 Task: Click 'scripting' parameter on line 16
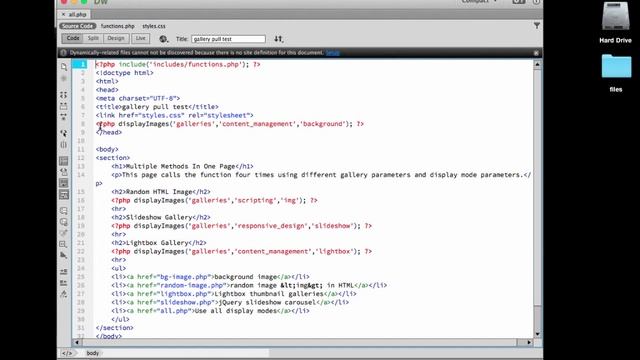pyautogui.click(x=256, y=200)
